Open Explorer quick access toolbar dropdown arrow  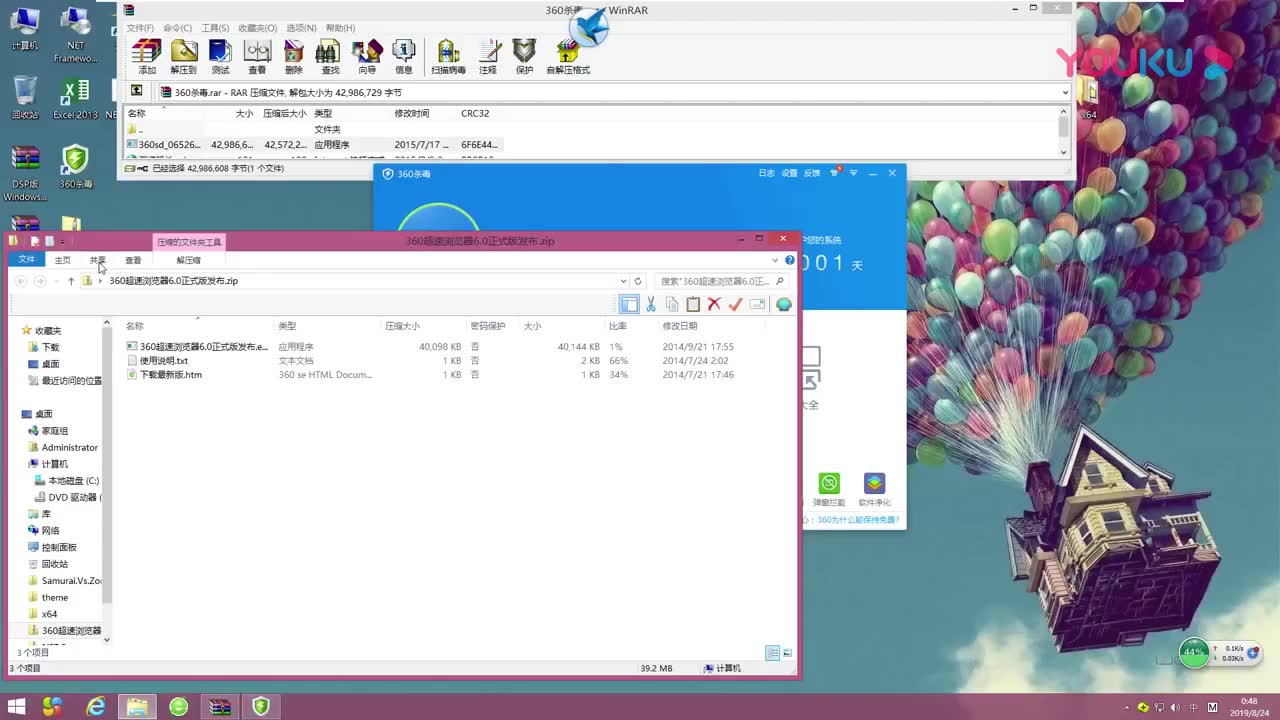[x=62, y=241]
